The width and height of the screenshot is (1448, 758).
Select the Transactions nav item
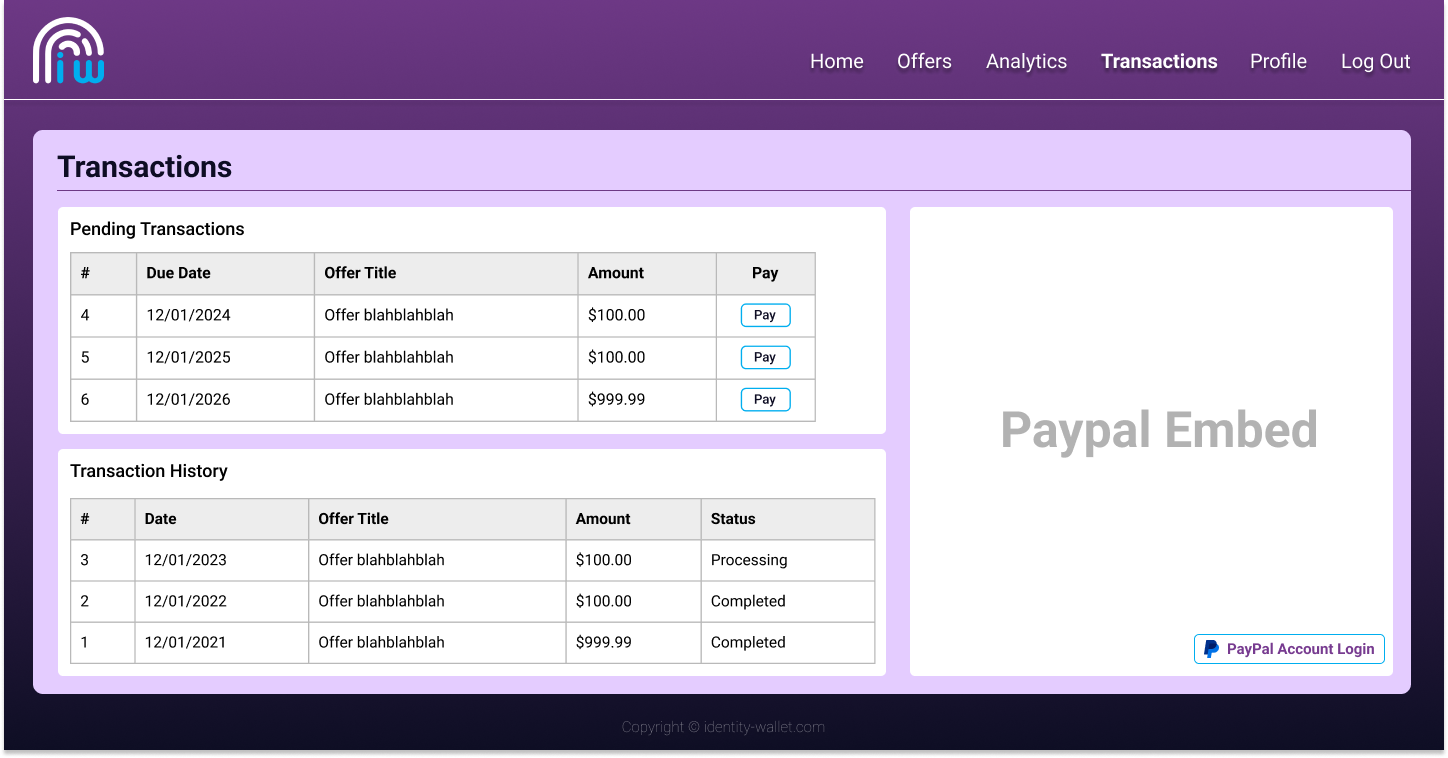pyautogui.click(x=1159, y=61)
